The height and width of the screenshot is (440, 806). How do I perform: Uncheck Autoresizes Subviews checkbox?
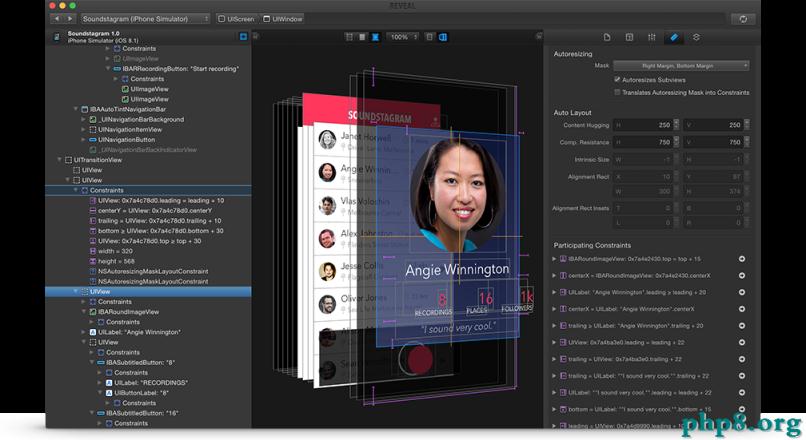point(617,79)
